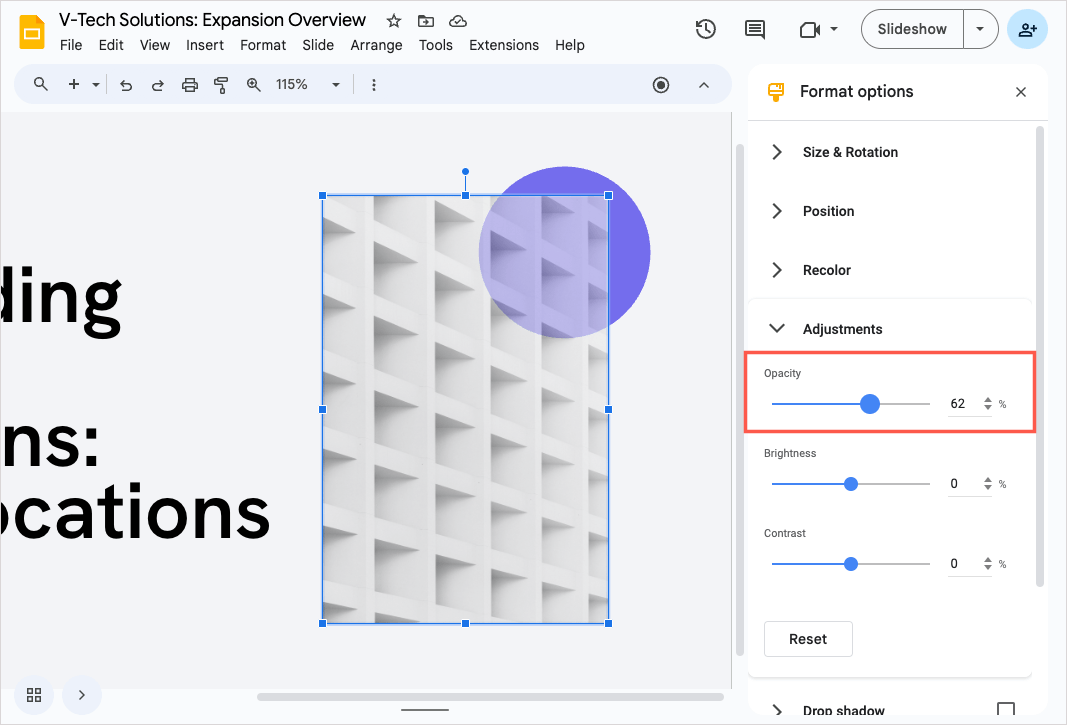Image resolution: width=1067 pixels, height=725 pixels.
Task: Open version history clock icon
Action: tap(706, 29)
